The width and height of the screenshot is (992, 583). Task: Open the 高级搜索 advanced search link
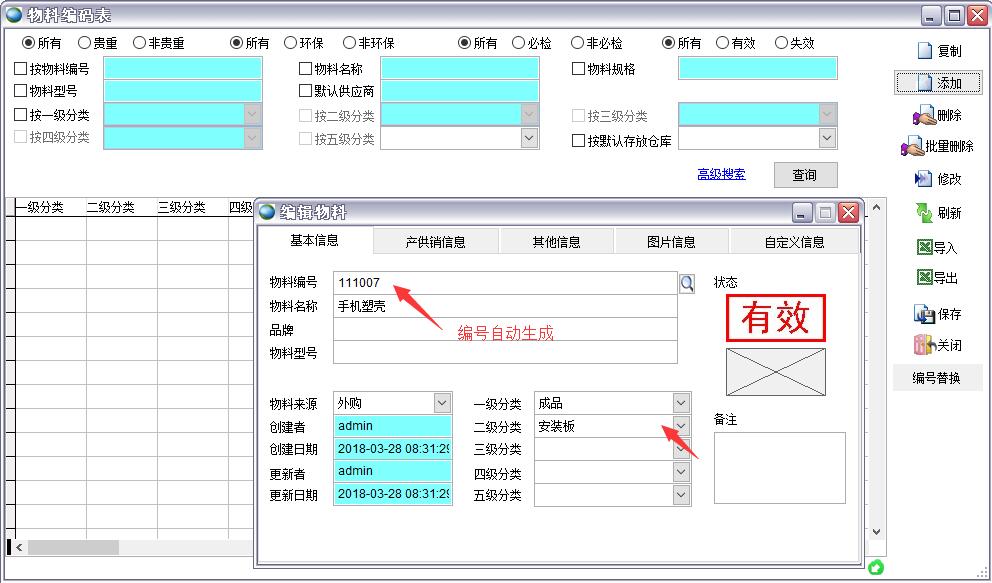[721, 174]
